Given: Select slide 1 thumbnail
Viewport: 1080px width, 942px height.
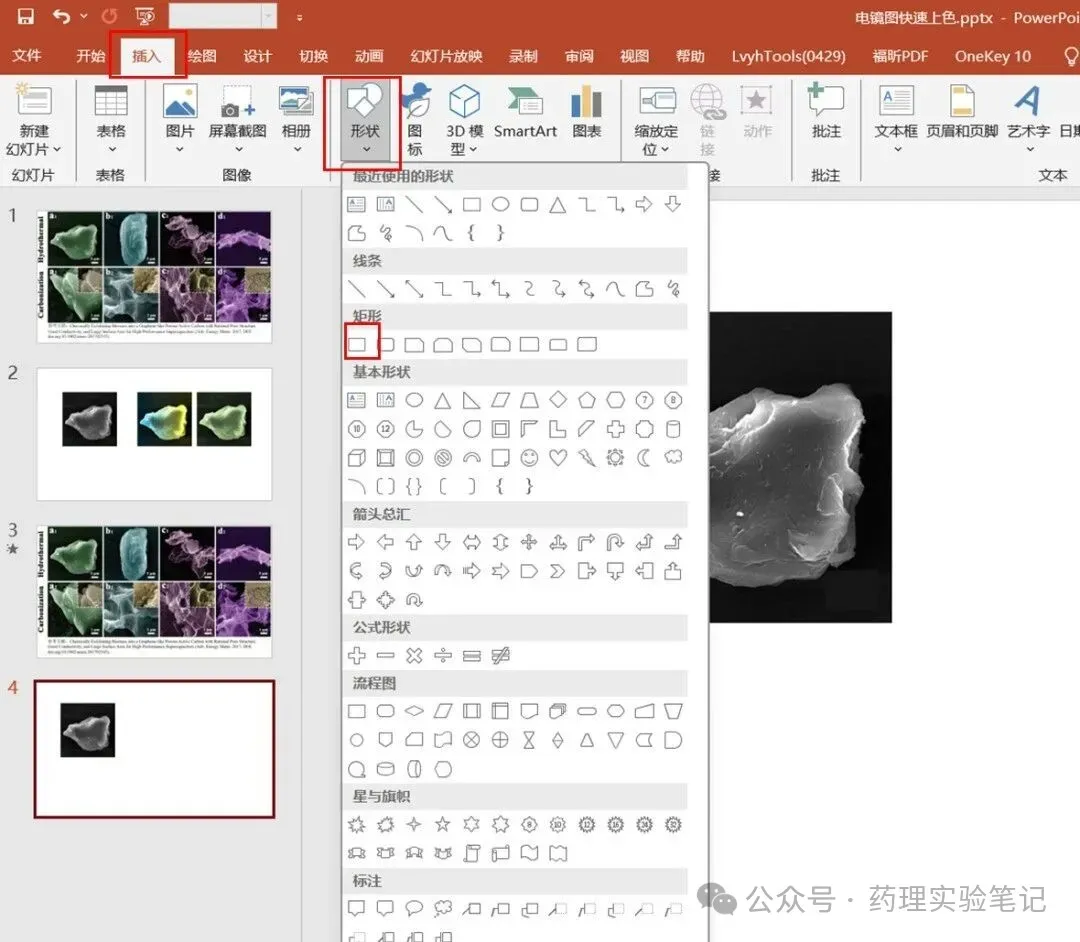Looking at the screenshot, I should [x=154, y=277].
